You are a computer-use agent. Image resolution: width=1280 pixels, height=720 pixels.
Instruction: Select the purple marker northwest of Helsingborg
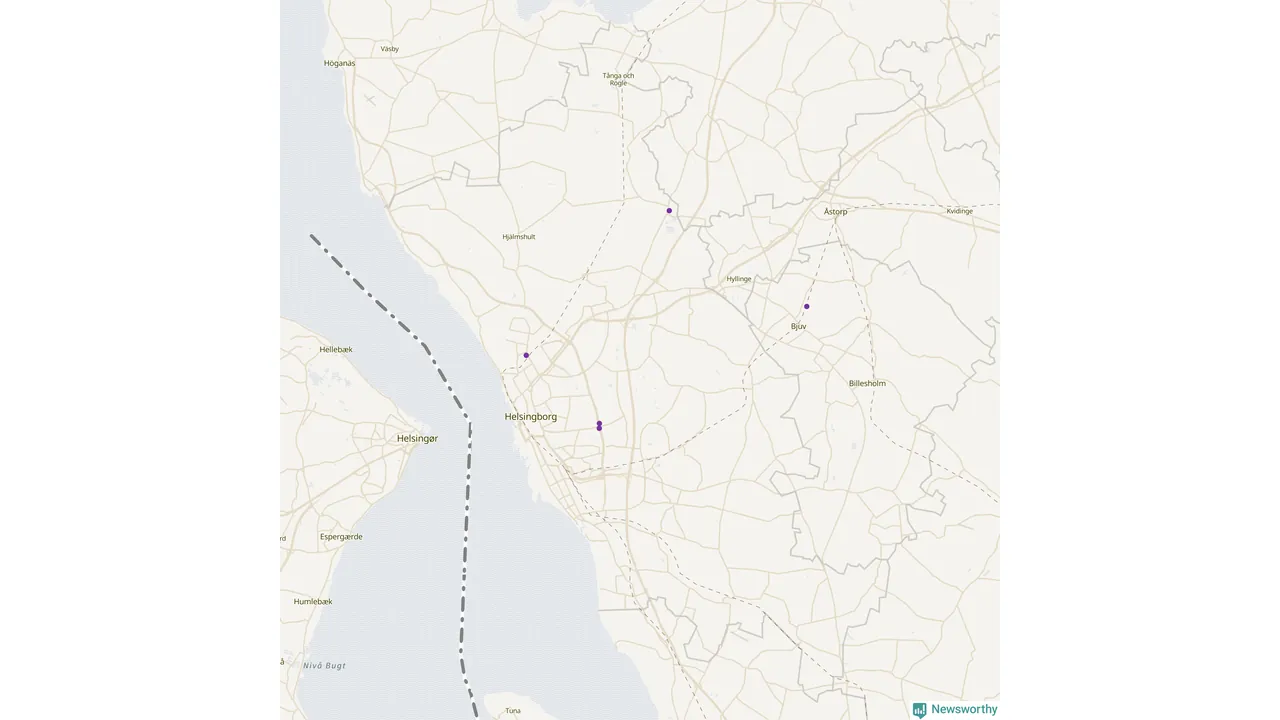click(x=526, y=355)
